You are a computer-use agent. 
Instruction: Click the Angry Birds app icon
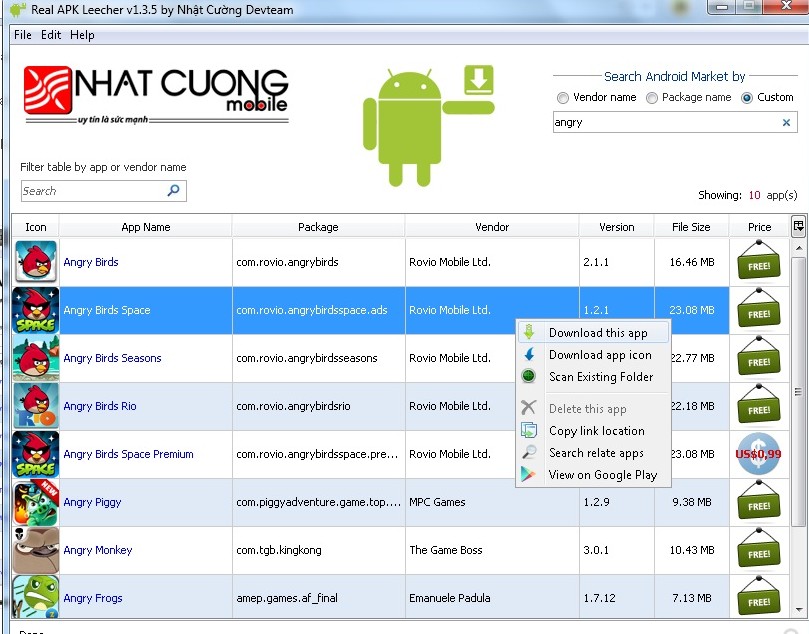click(36, 262)
